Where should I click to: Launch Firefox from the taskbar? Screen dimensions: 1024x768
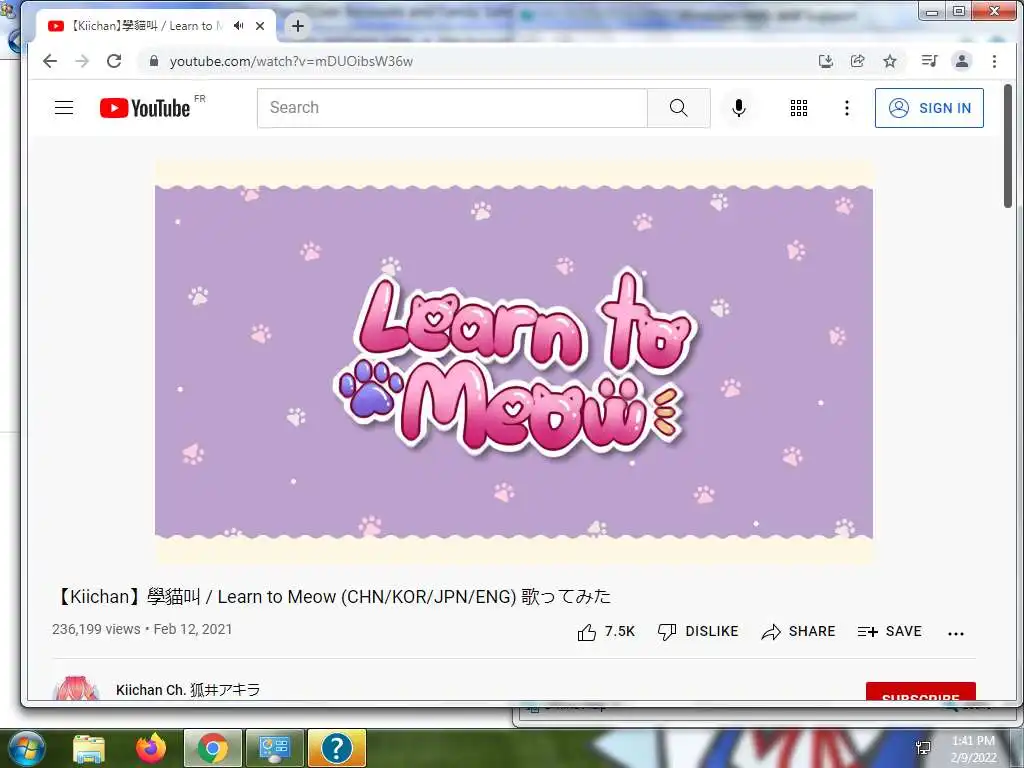(x=151, y=748)
